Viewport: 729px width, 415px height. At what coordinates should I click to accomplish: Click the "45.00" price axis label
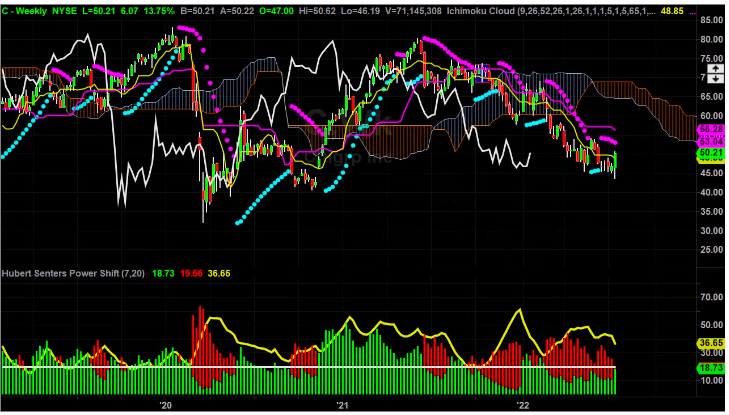pyautogui.click(x=711, y=173)
